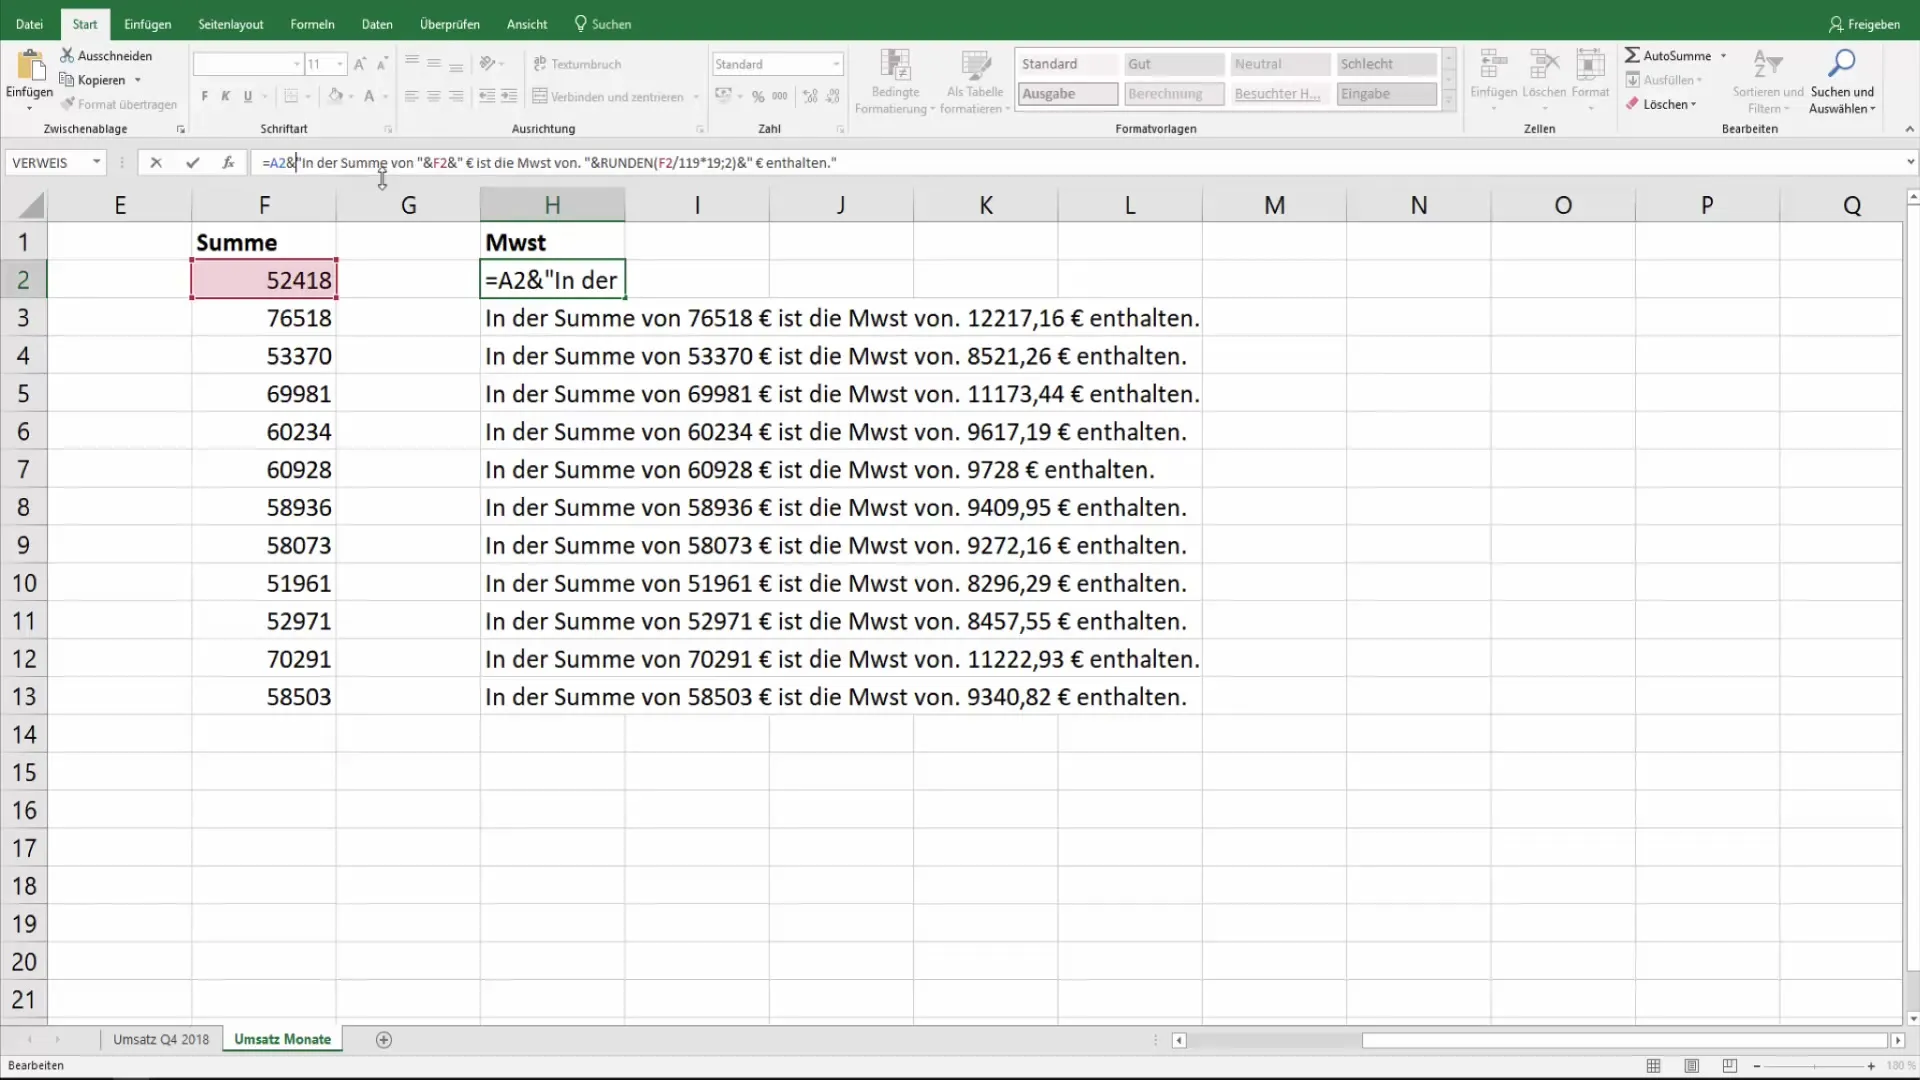Viewport: 1920px width, 1080px height.
Task: Click the percent style icon
Action: point(758,97)
